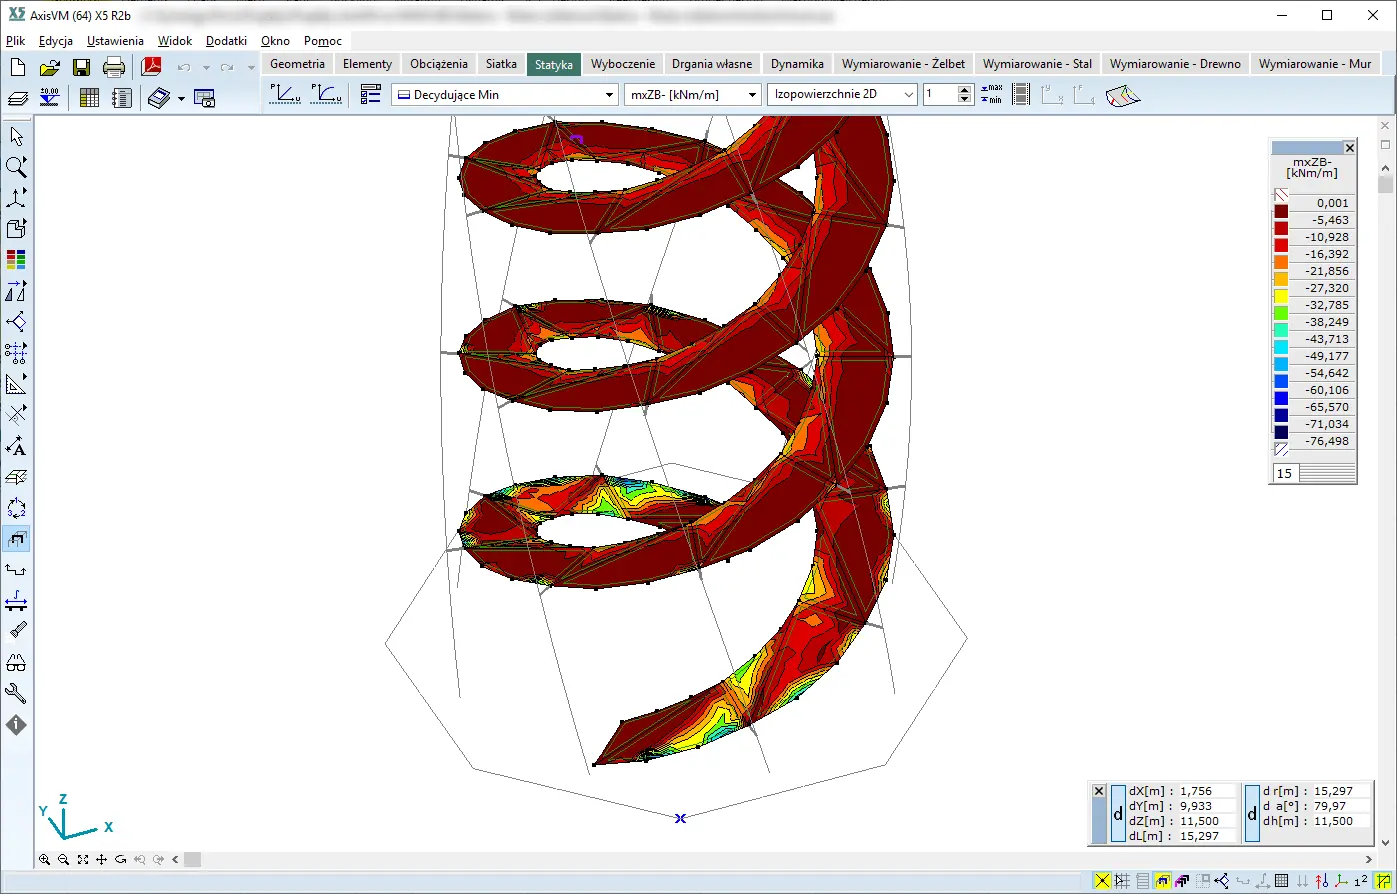Select the Zoom magnifier tool in left sidebar
The width and height of the screenshot is (1397, 894).
tap(16, 167)
